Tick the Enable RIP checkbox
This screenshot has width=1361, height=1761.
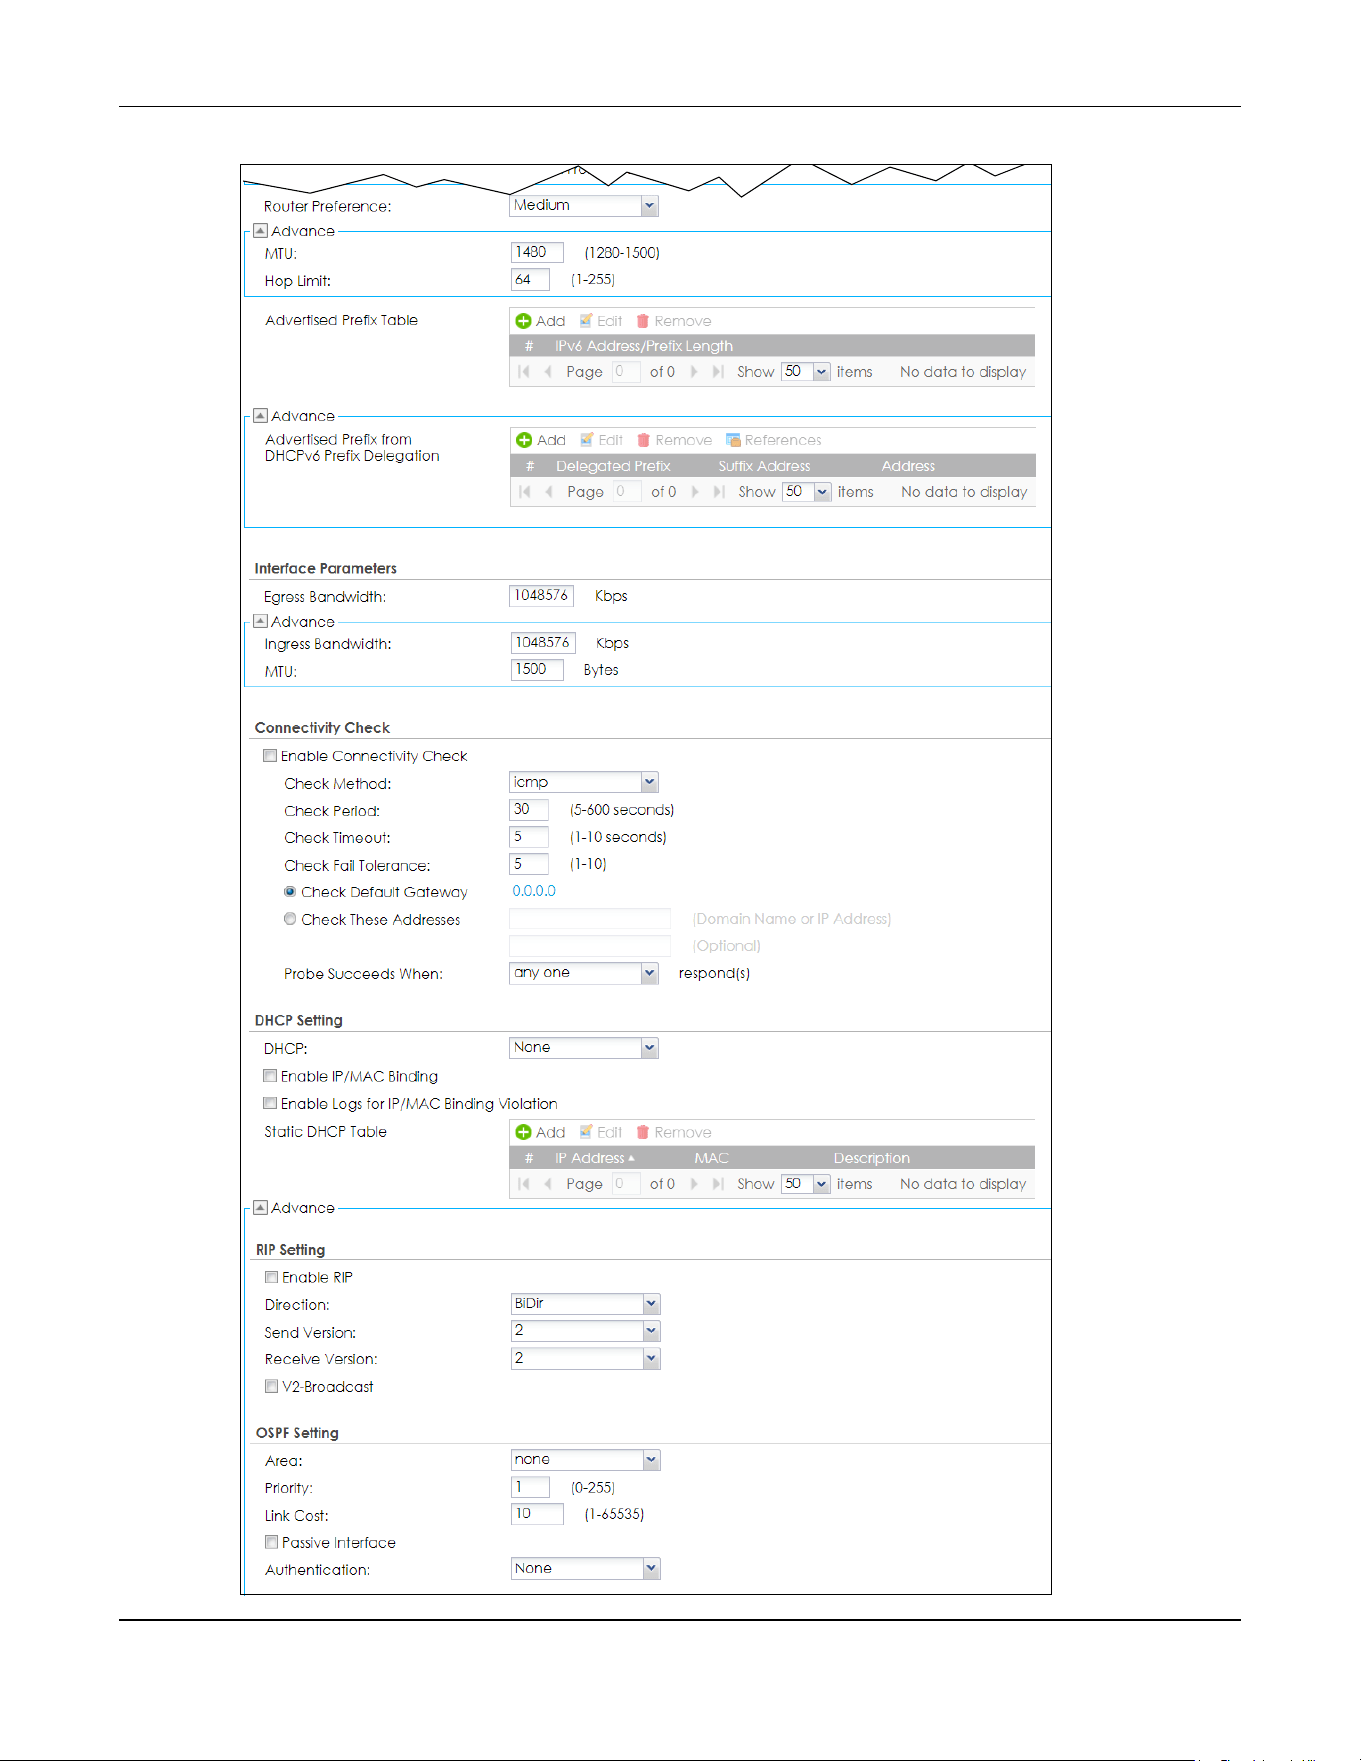[271, 1277]
